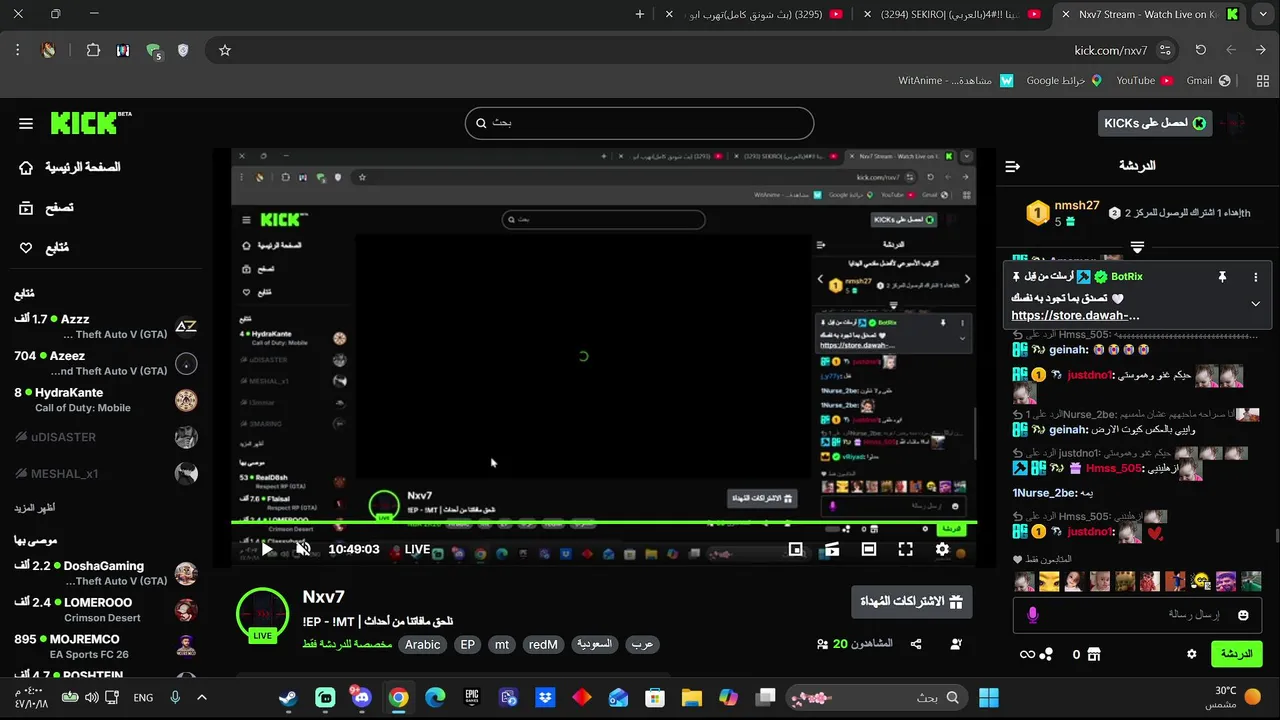This screenshot has width=1280, height=720.
Task: Open the Azeez channel in the sidebar
Action: point(106,363)
